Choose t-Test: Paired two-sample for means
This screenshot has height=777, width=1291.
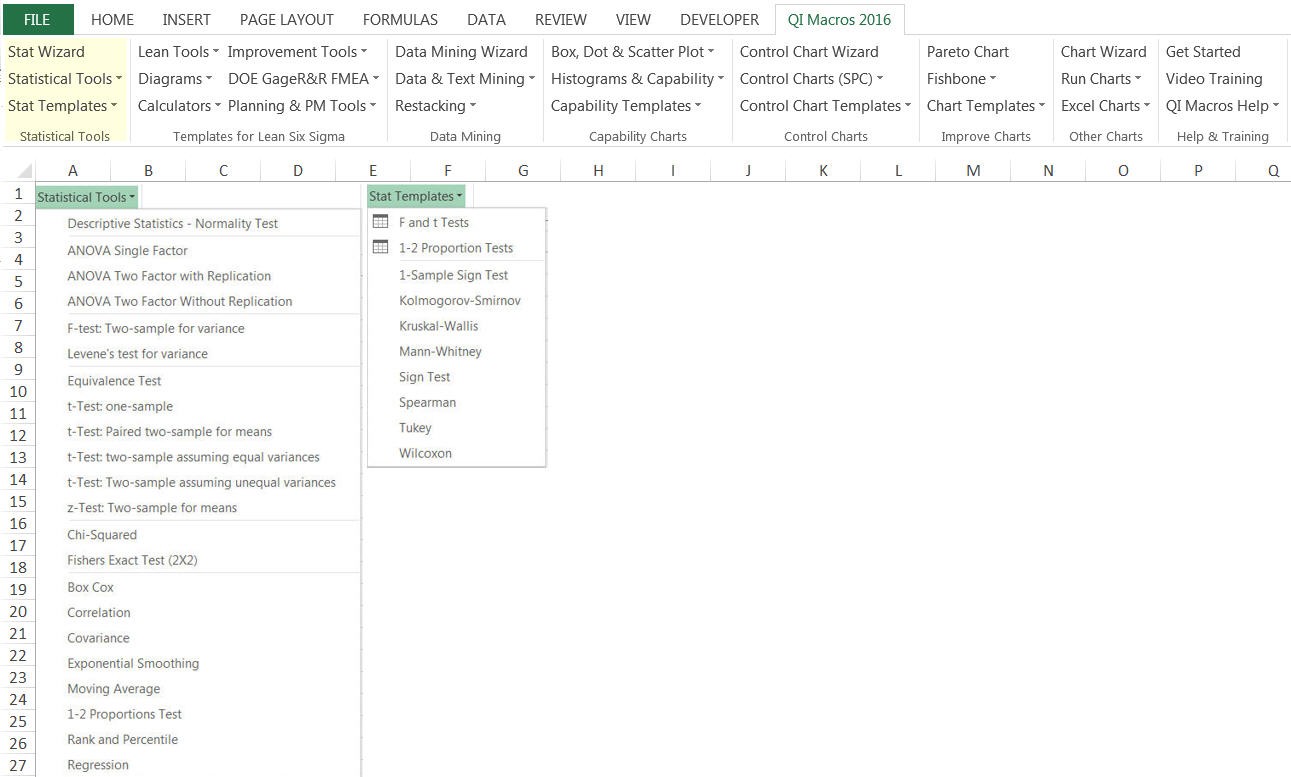coord(169,432)
